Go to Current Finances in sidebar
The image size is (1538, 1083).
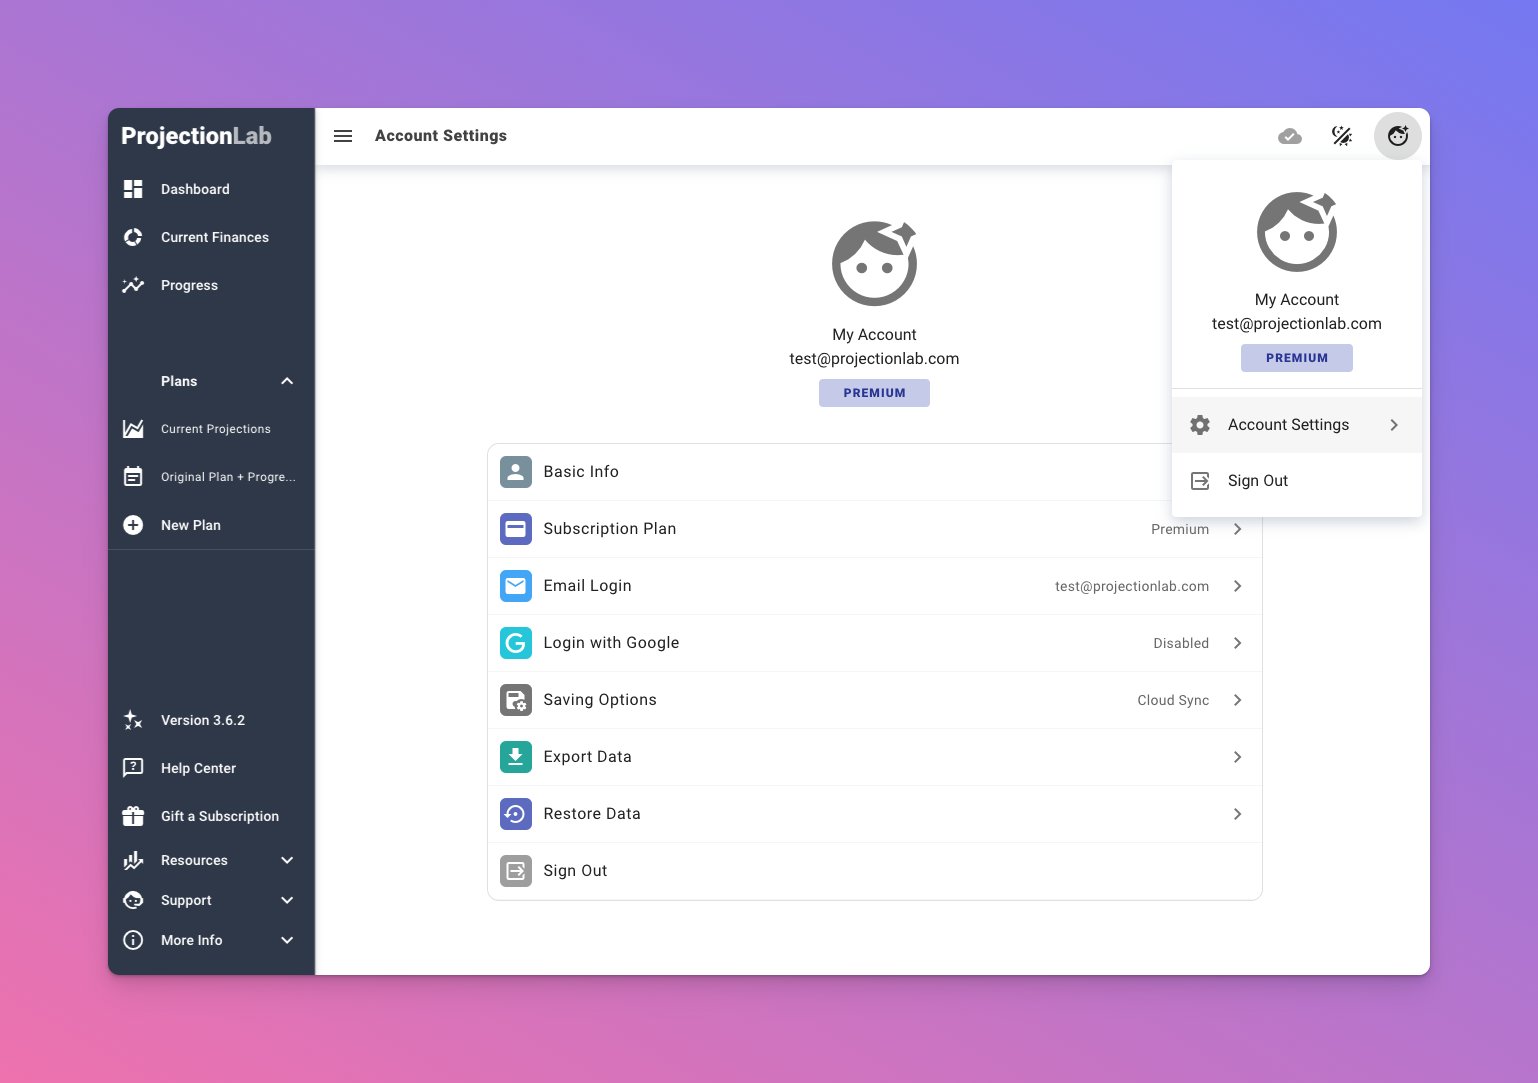click(x=214, y=237)
